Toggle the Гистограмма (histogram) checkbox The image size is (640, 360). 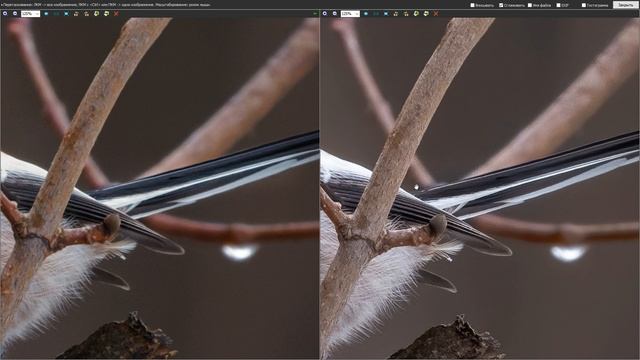click(x=584, y=5)
